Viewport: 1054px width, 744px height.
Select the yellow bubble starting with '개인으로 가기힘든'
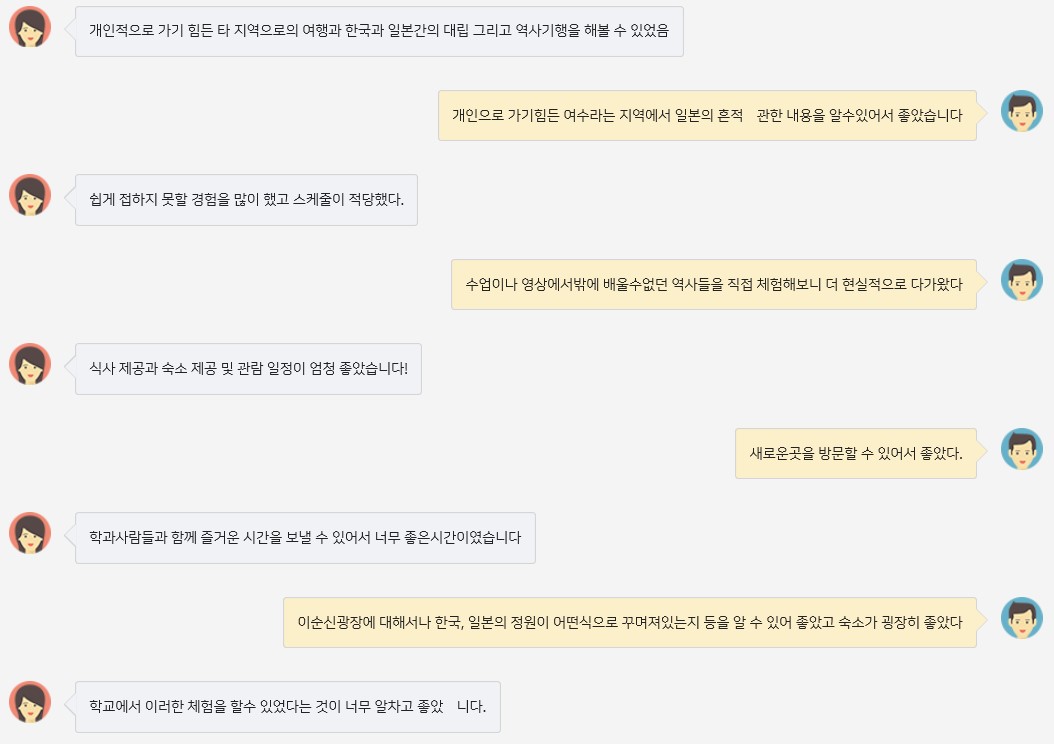pos(706,116)
